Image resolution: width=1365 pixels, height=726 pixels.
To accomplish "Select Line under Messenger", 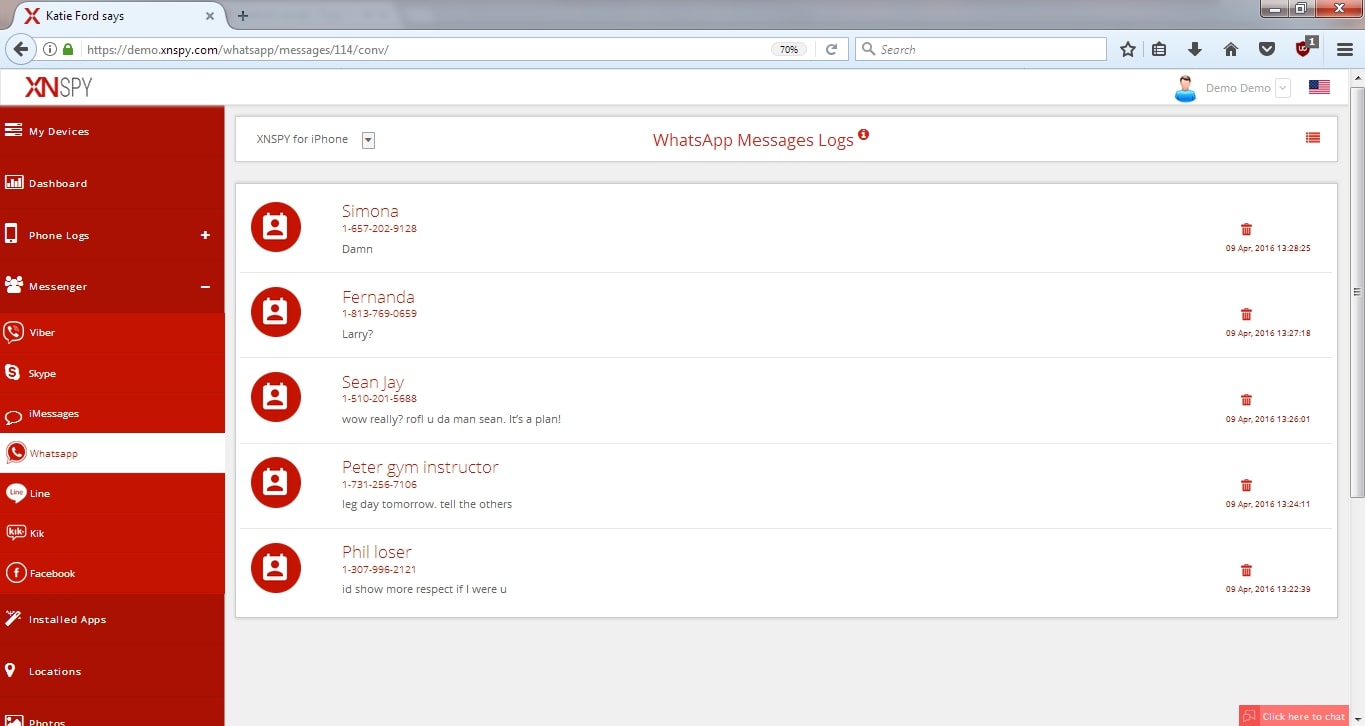I will click(112, 493).
